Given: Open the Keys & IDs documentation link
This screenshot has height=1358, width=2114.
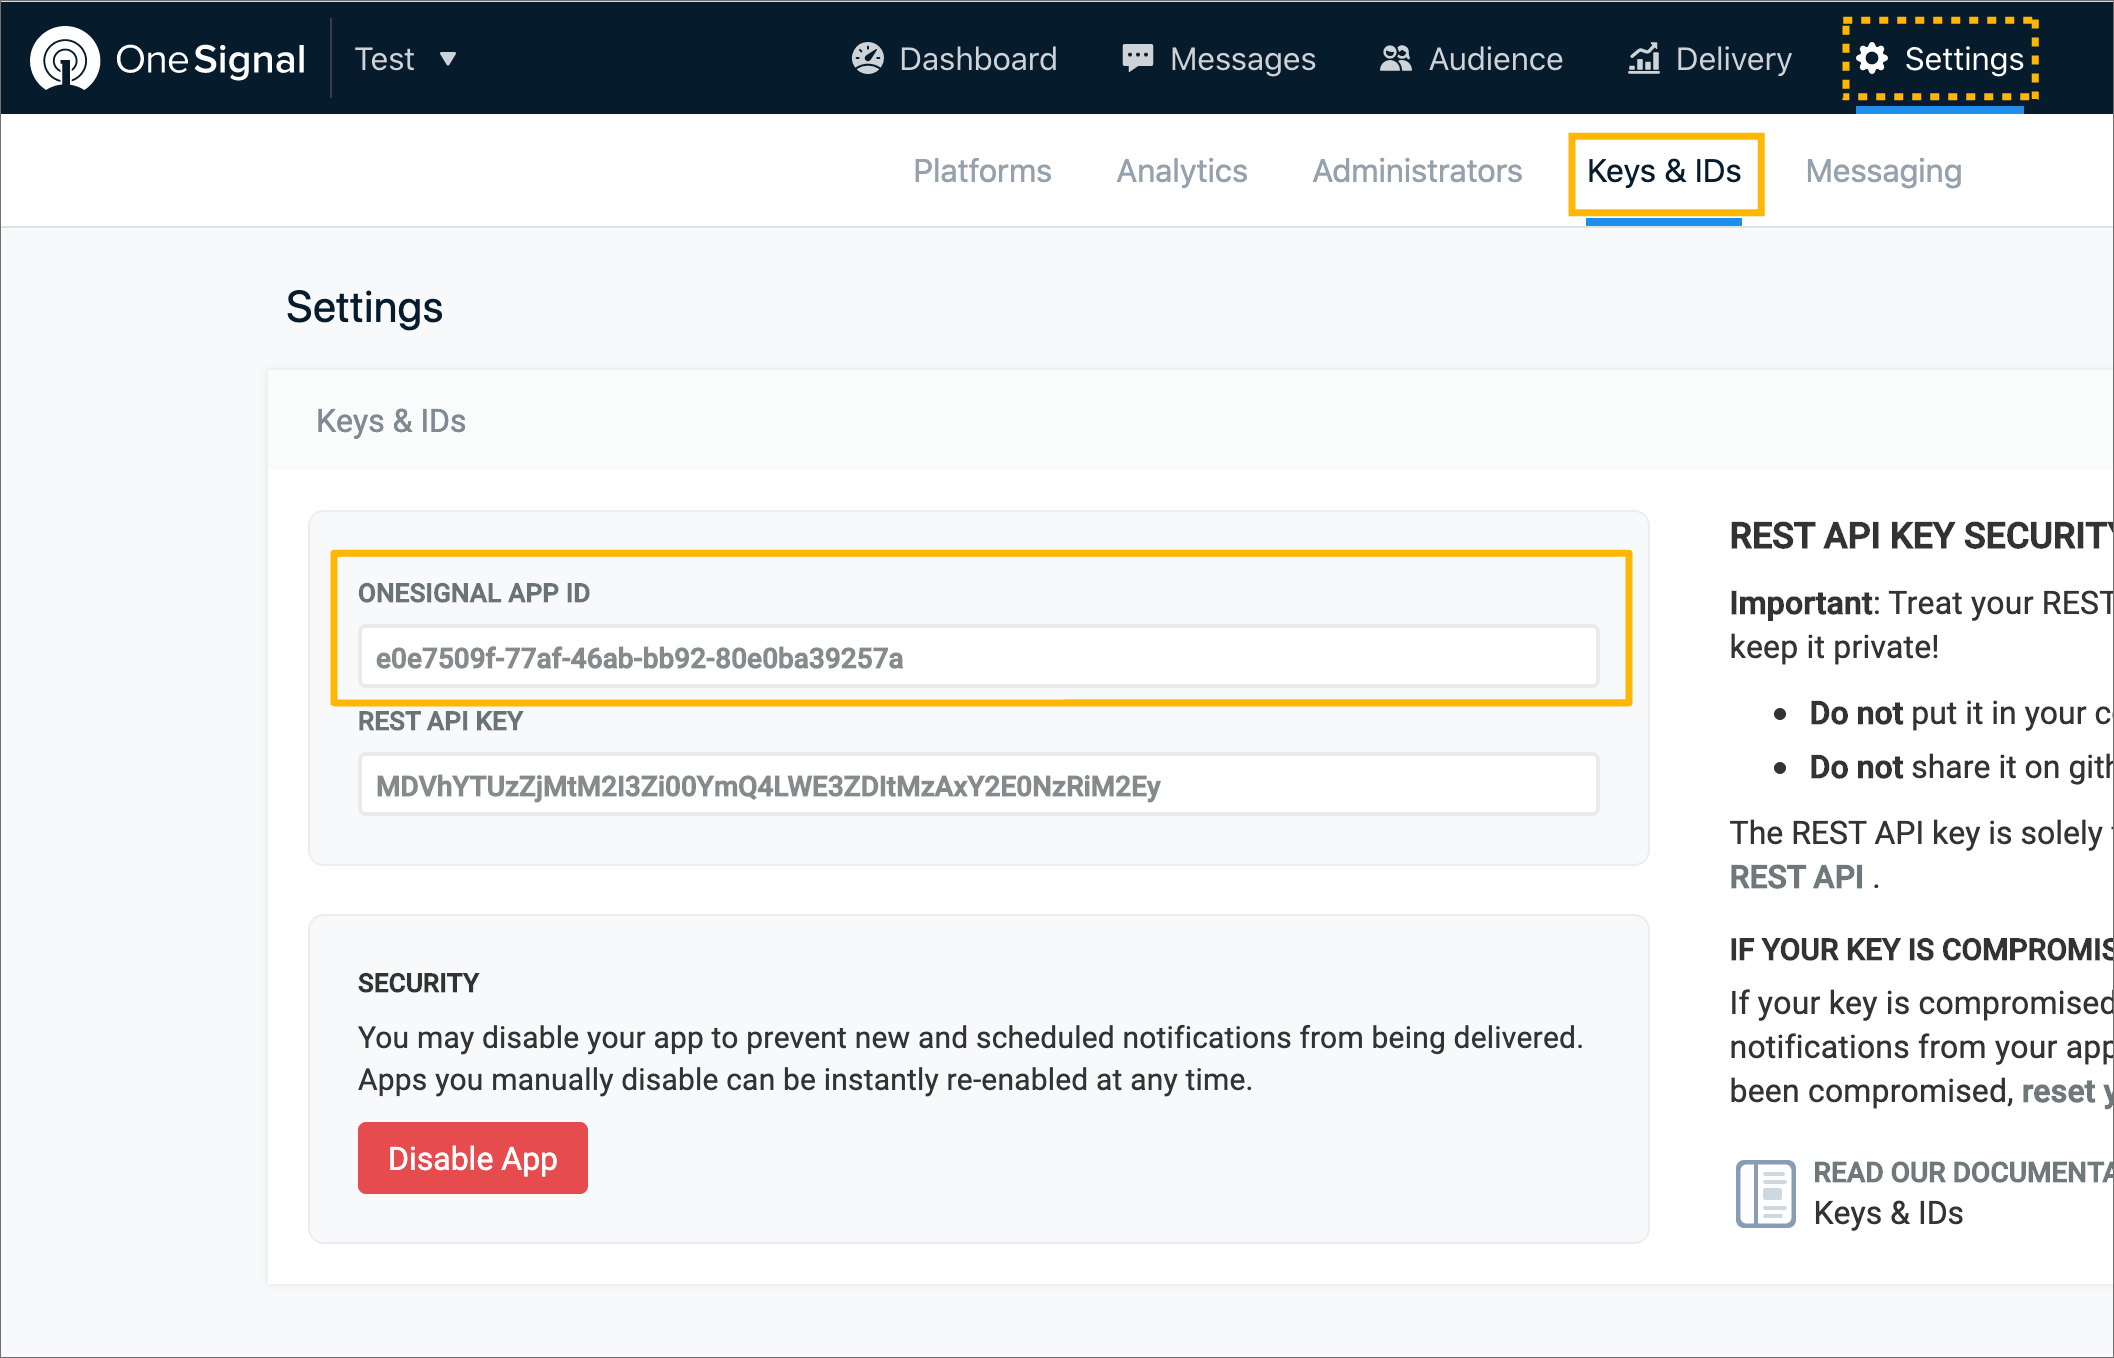Looking at the screenshot, I should 1888,1213.
